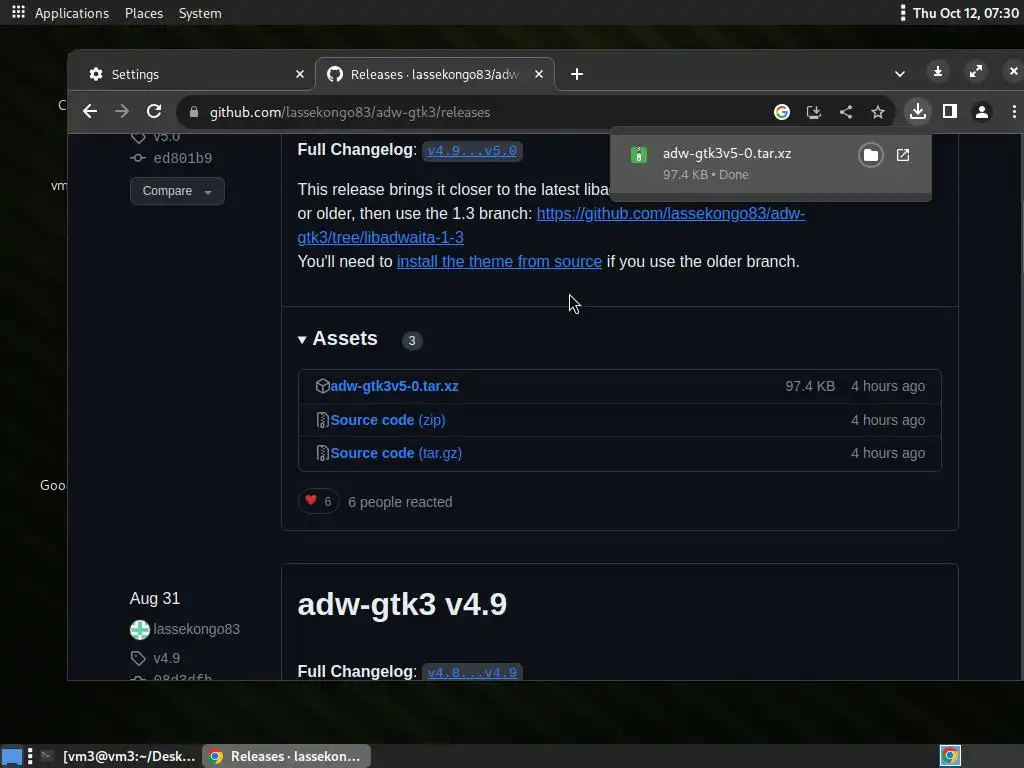
Task: Reload the GitHub releases page
Action: [154, 112]
